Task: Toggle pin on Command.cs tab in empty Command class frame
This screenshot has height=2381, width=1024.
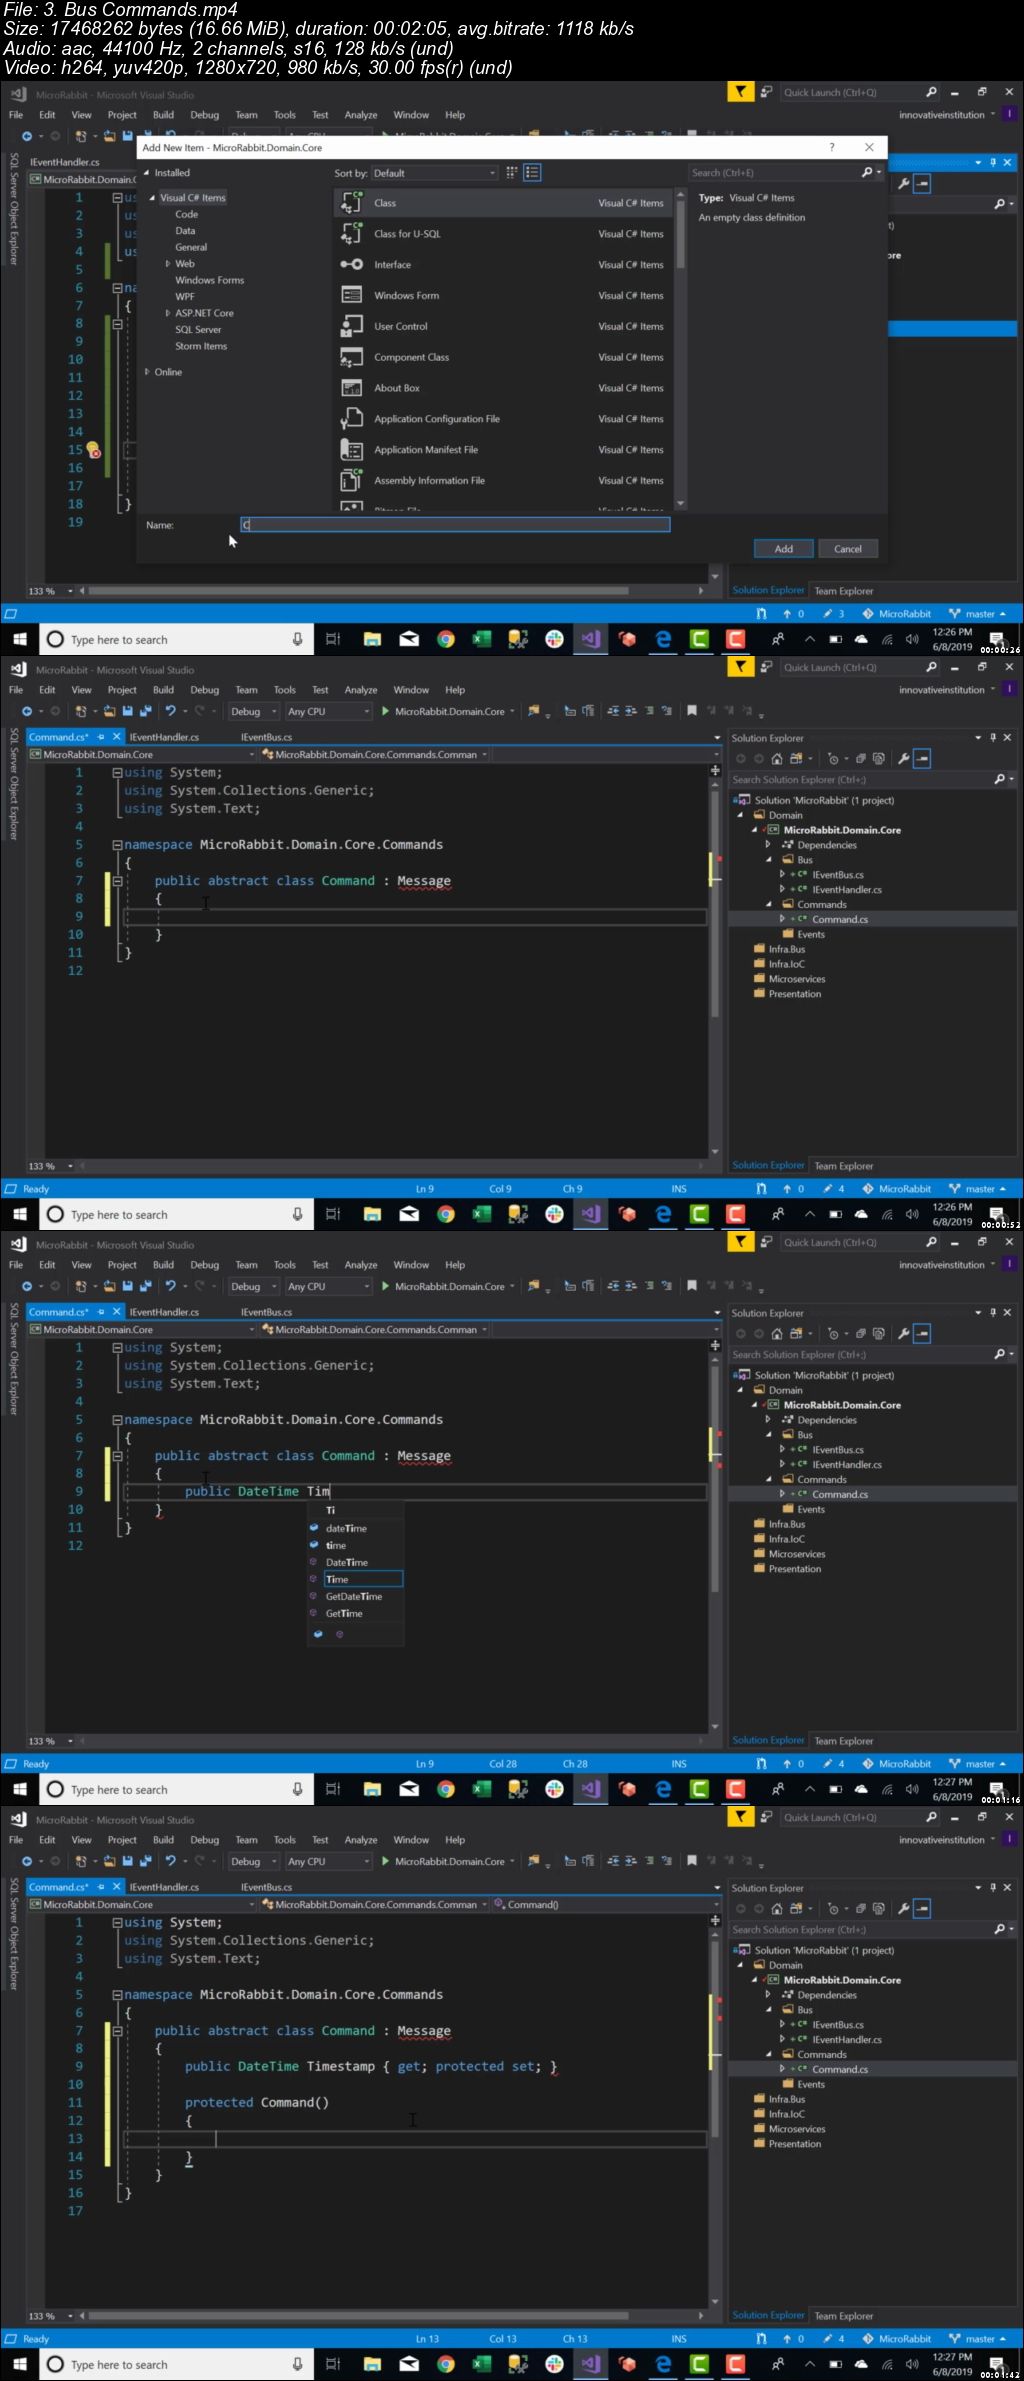Action: pyautogui.click(x=101, y=737)
